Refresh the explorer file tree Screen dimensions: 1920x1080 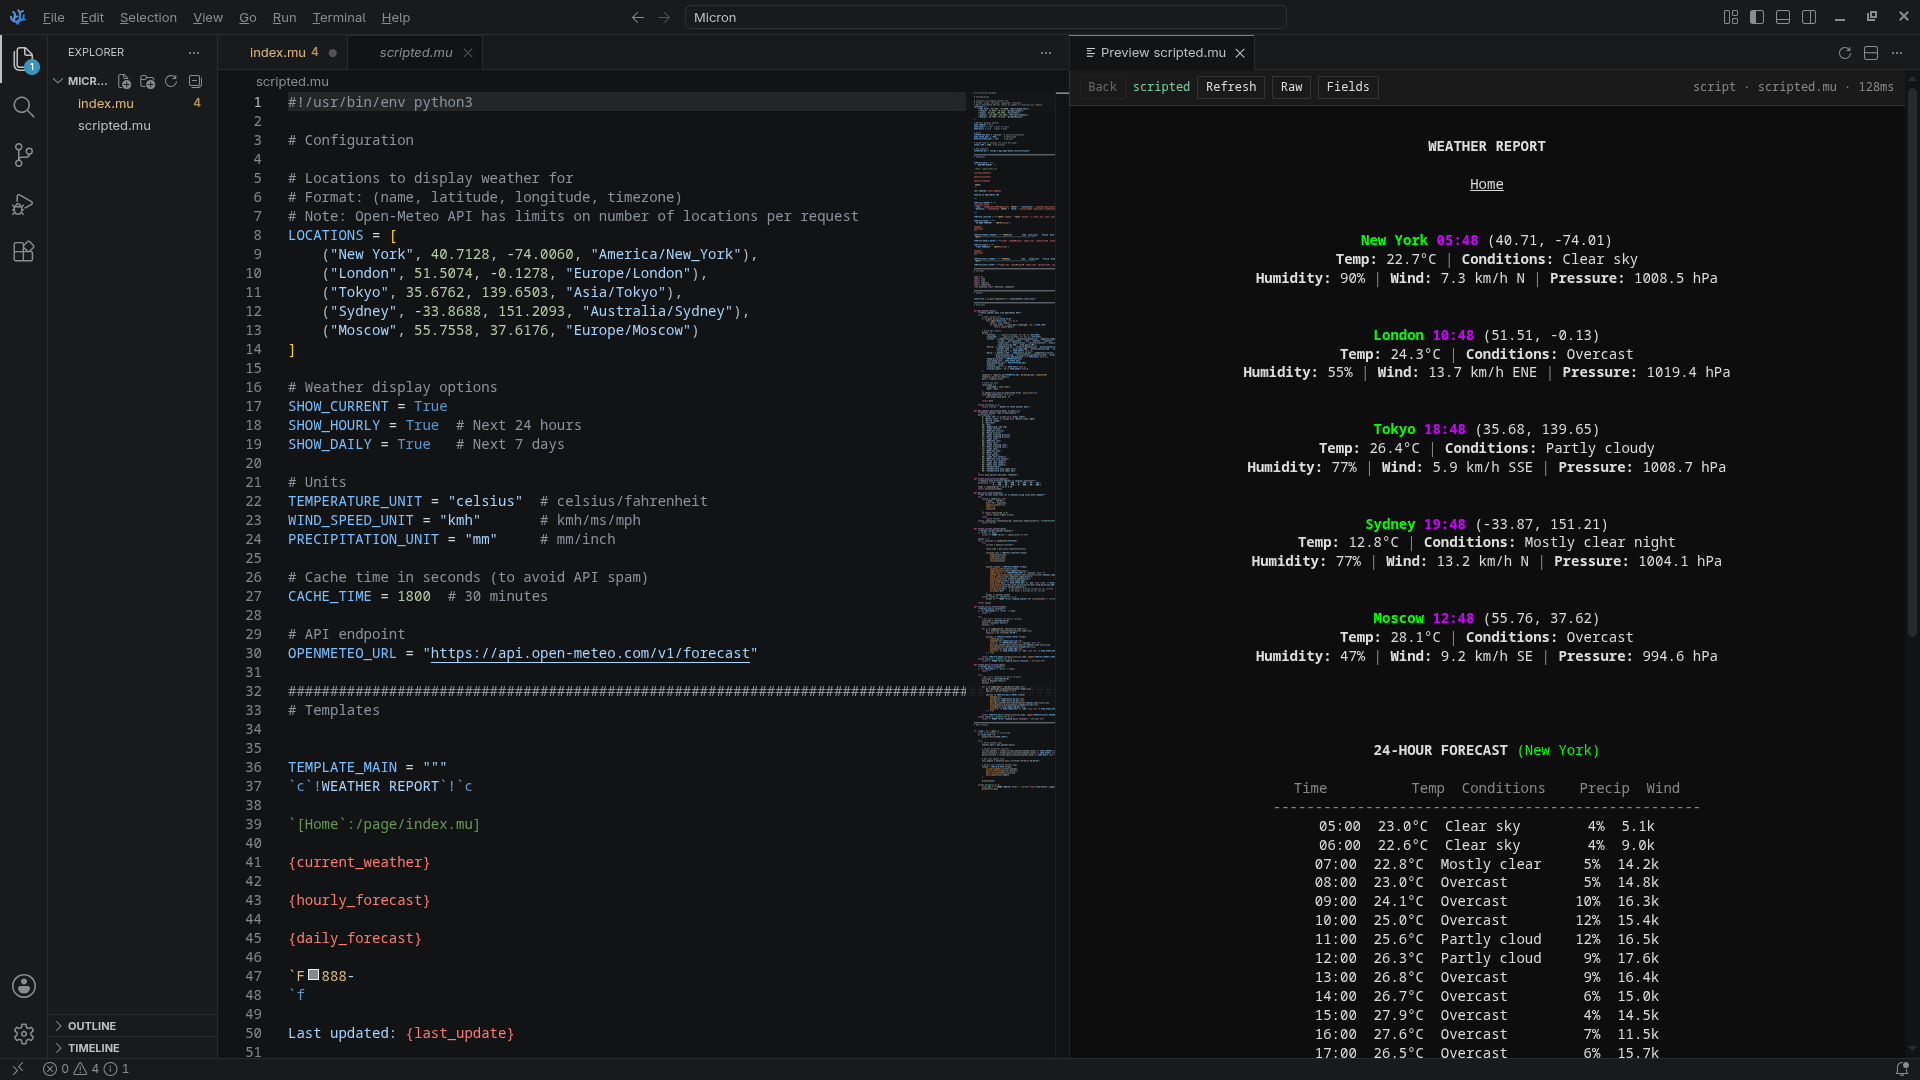[171, 81]
